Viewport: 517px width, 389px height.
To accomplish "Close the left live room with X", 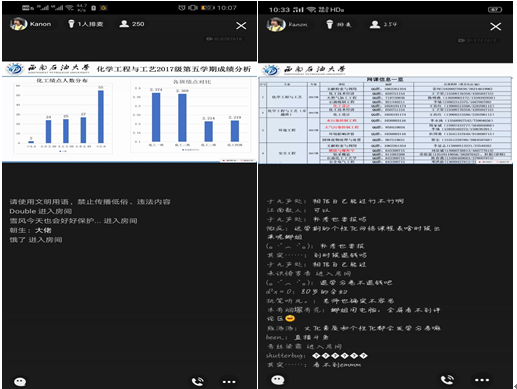I will point(241,26).
